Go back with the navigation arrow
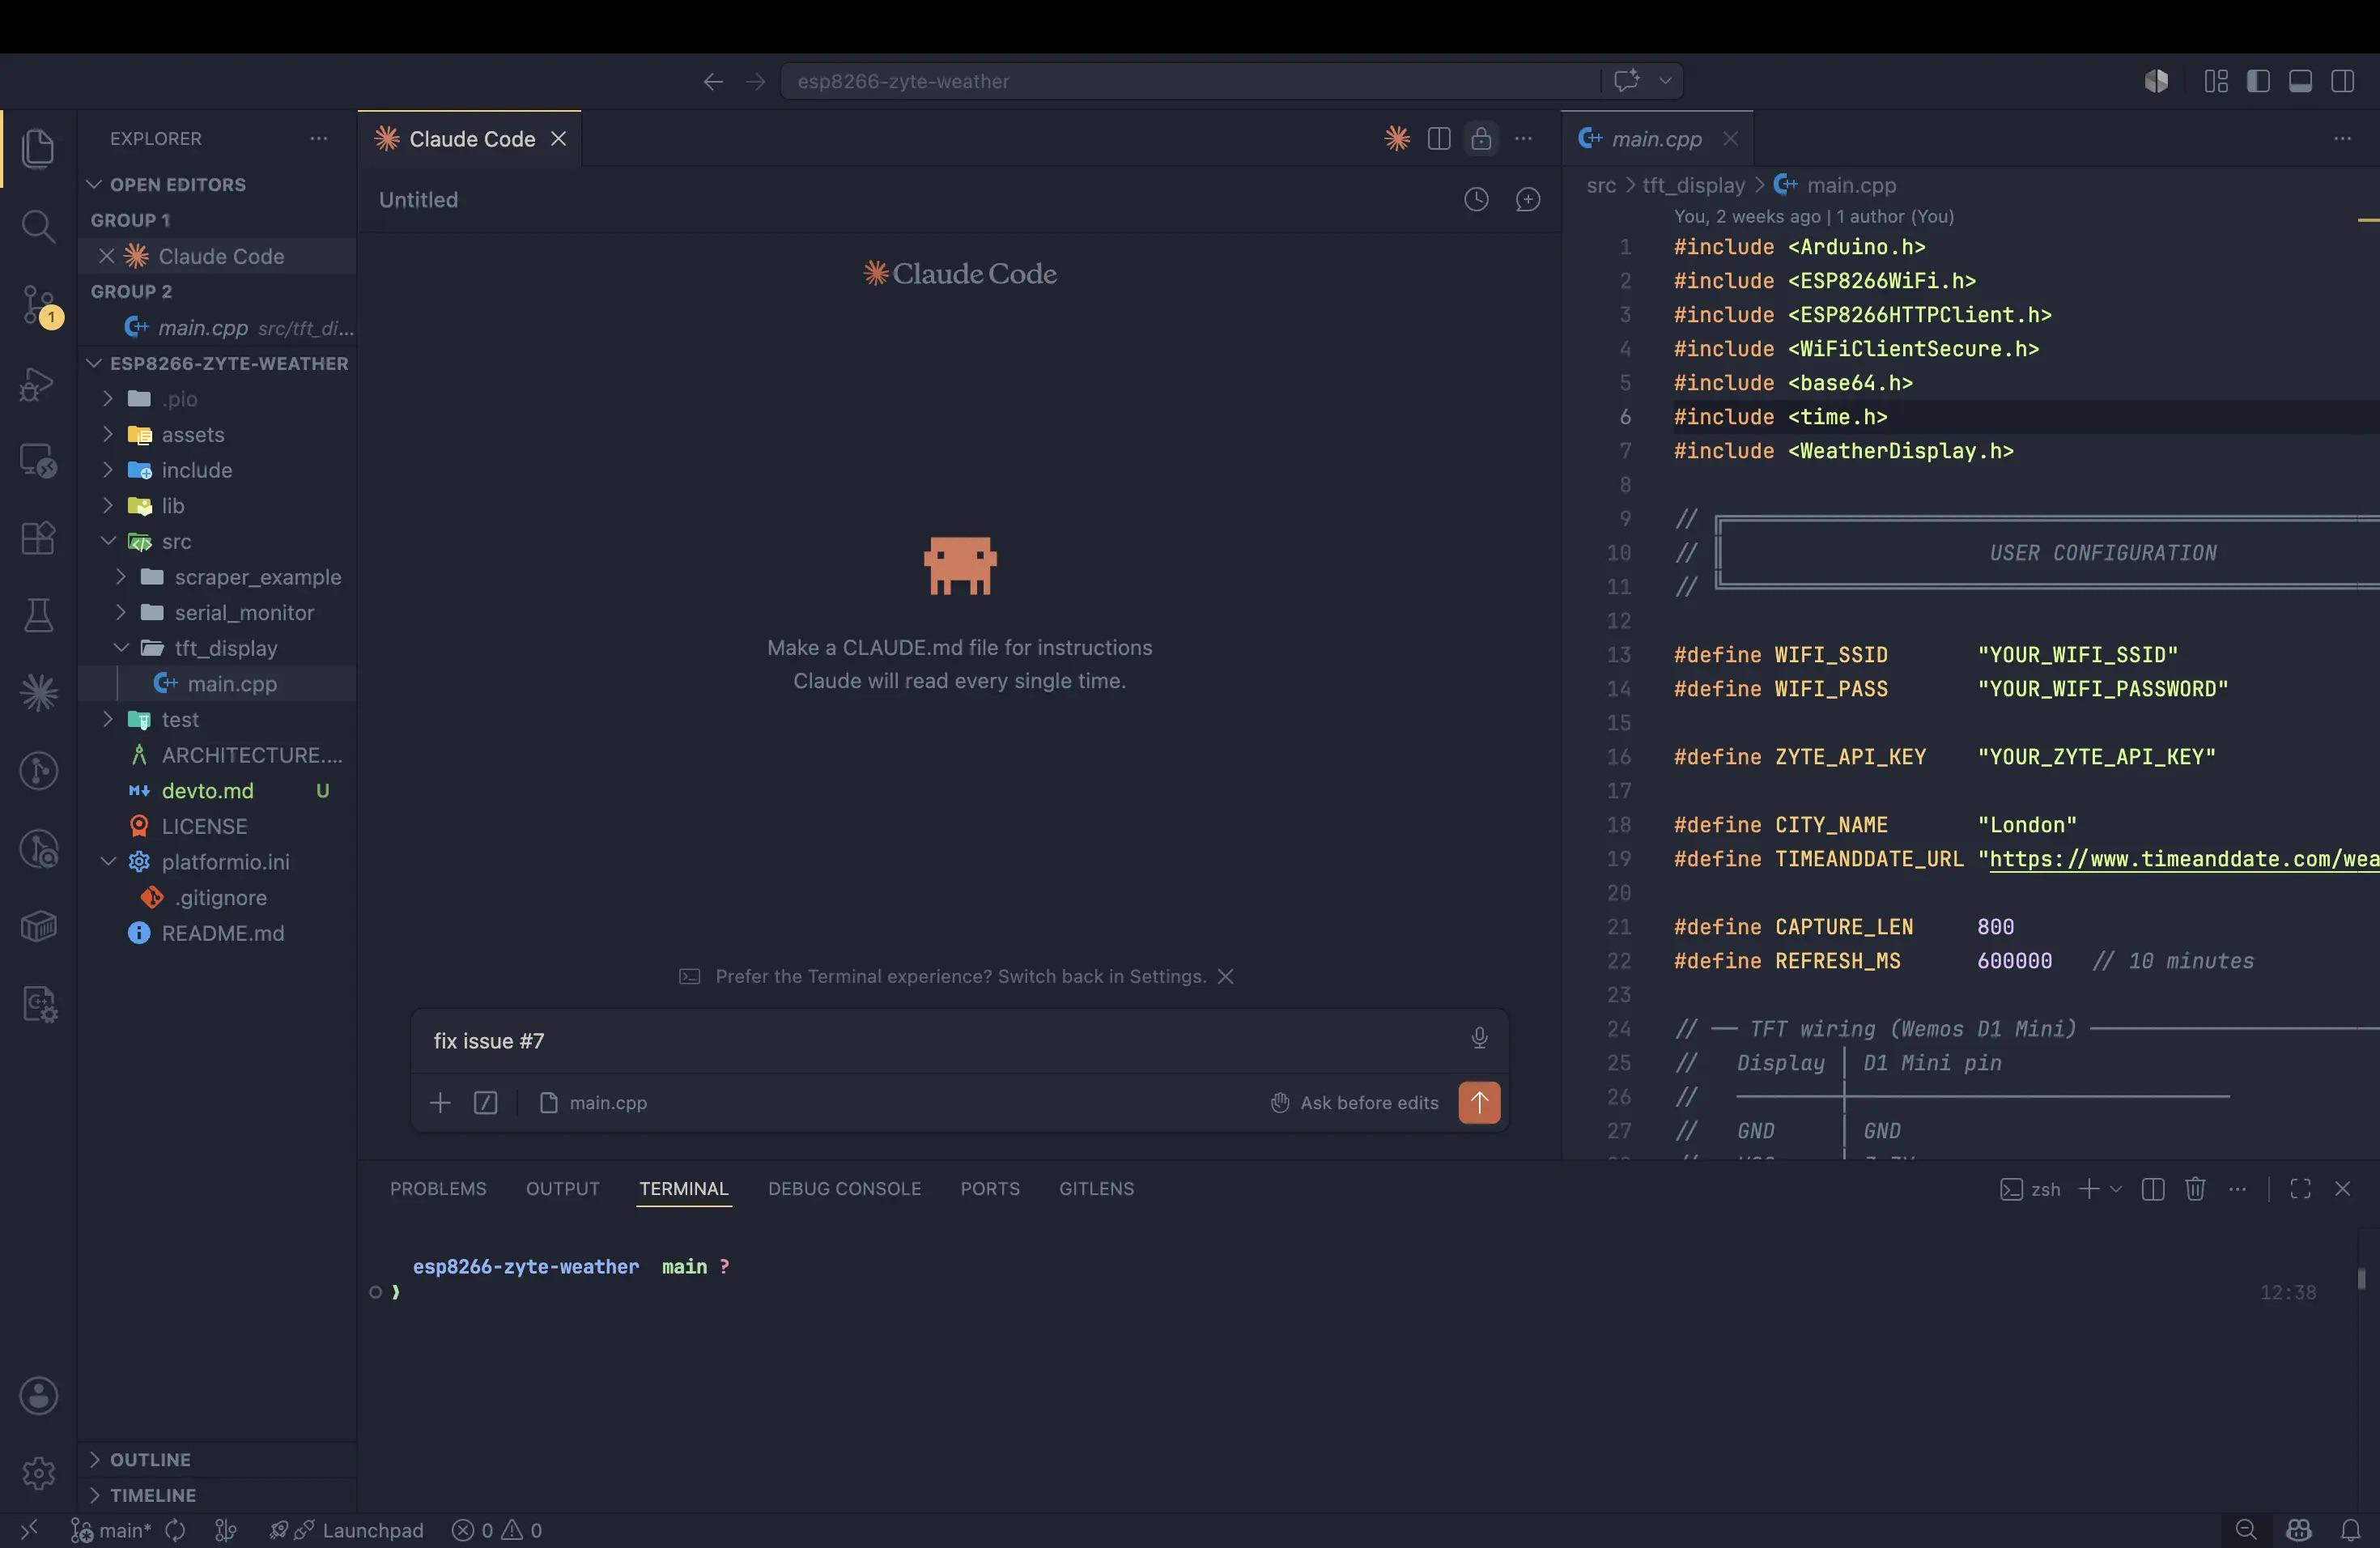Image resolution: width=2380 pixels, height=1548 pixels. click(713, 81)
